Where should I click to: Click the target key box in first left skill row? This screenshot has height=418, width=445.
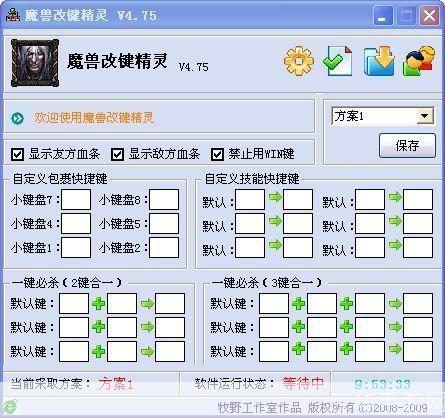click(298, 199)
